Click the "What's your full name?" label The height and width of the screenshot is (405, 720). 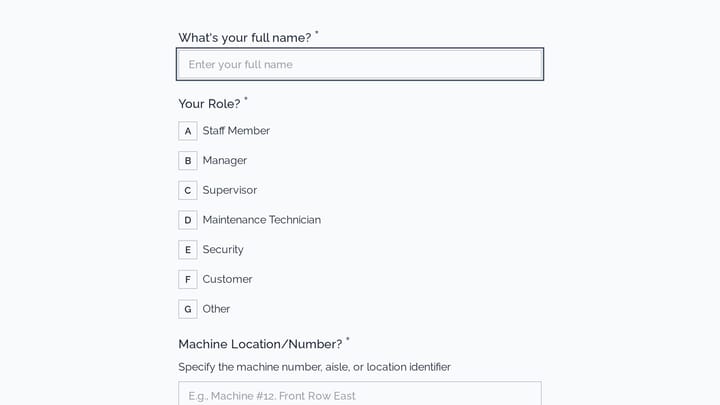pos(245,38)
